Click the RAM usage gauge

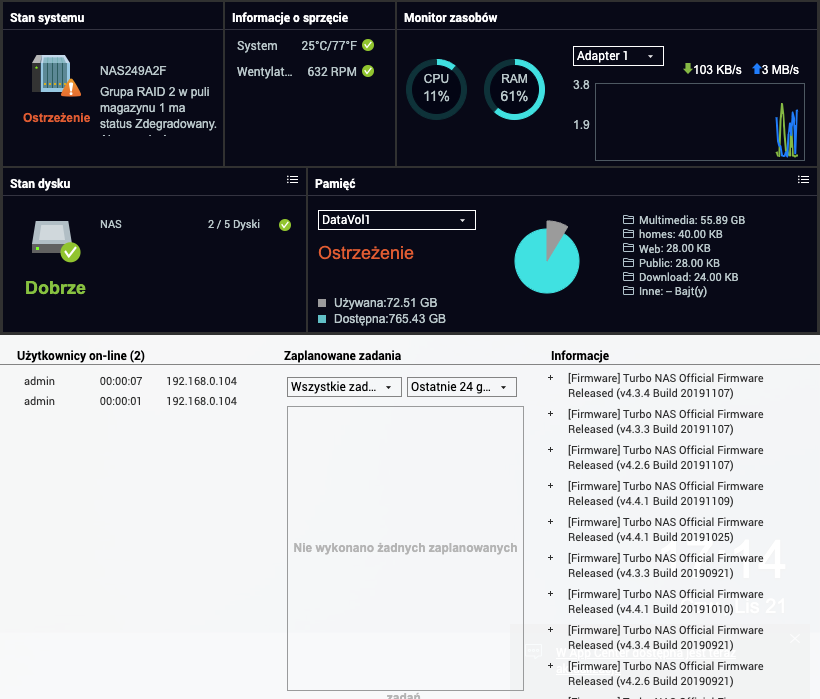tap(514, 89)
